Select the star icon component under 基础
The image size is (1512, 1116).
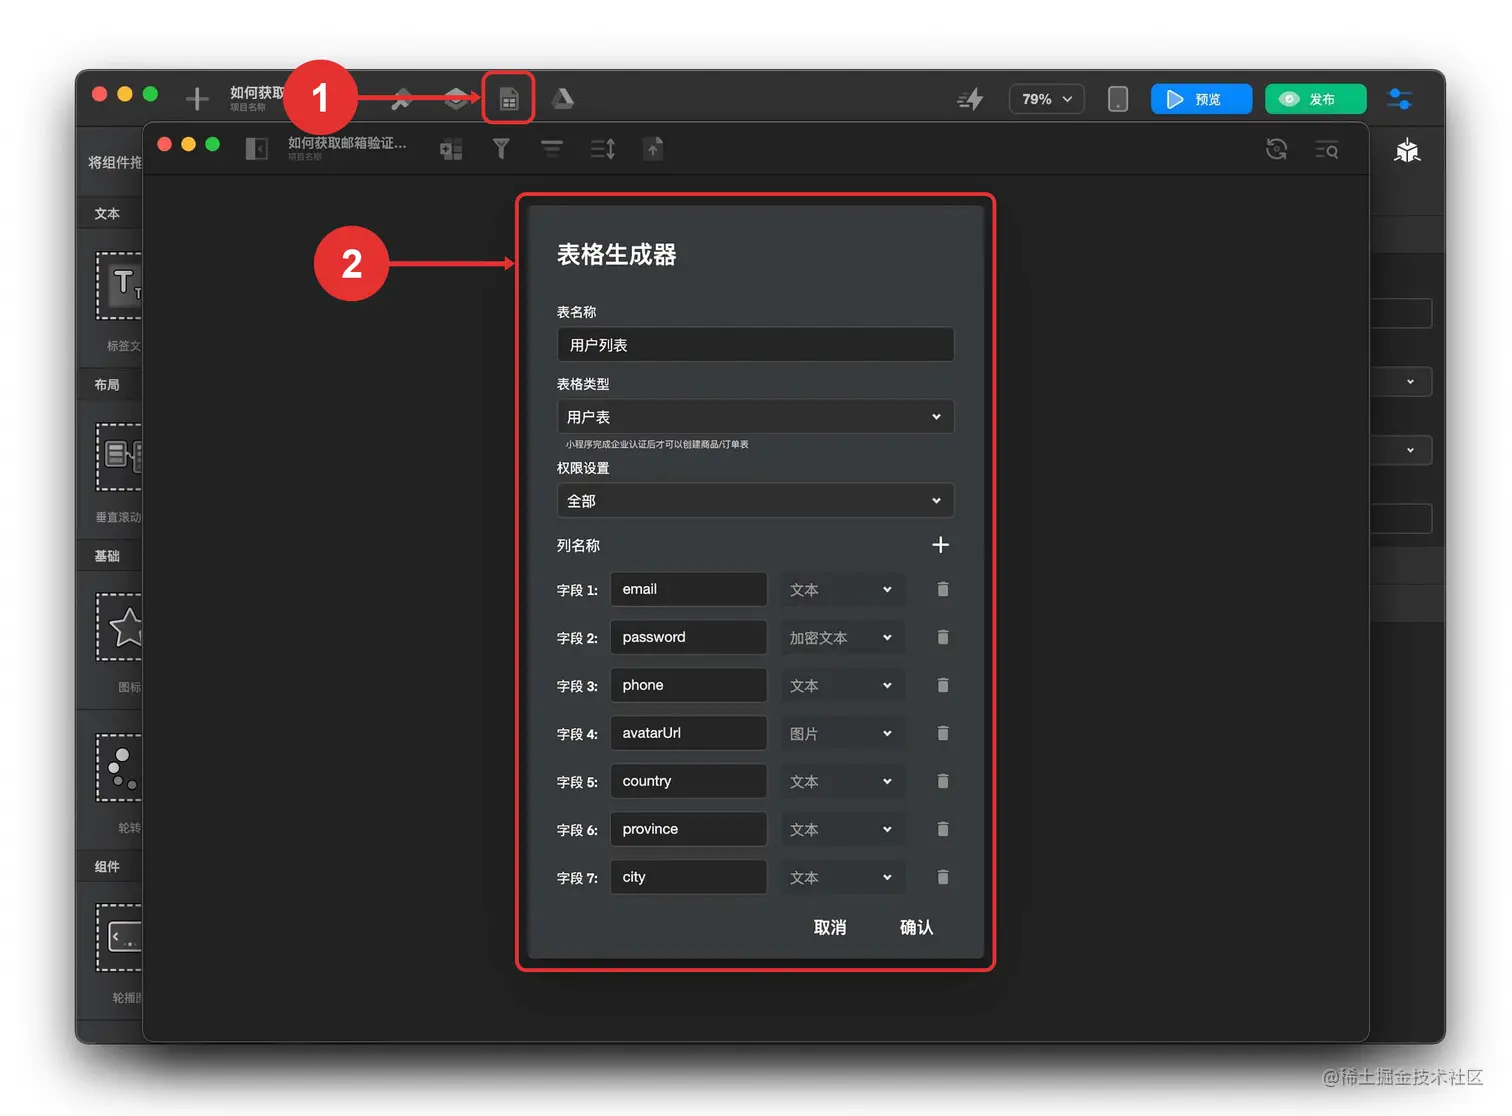[119, 627]
